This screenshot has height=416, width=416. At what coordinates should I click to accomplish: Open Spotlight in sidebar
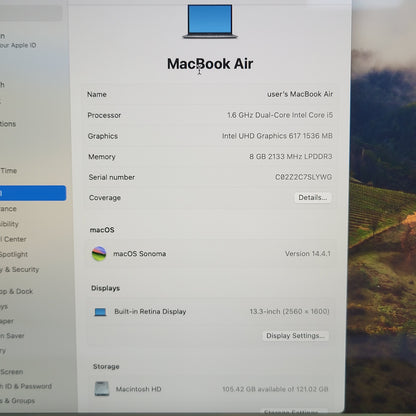pyautogui.click(x=14, y=254)
